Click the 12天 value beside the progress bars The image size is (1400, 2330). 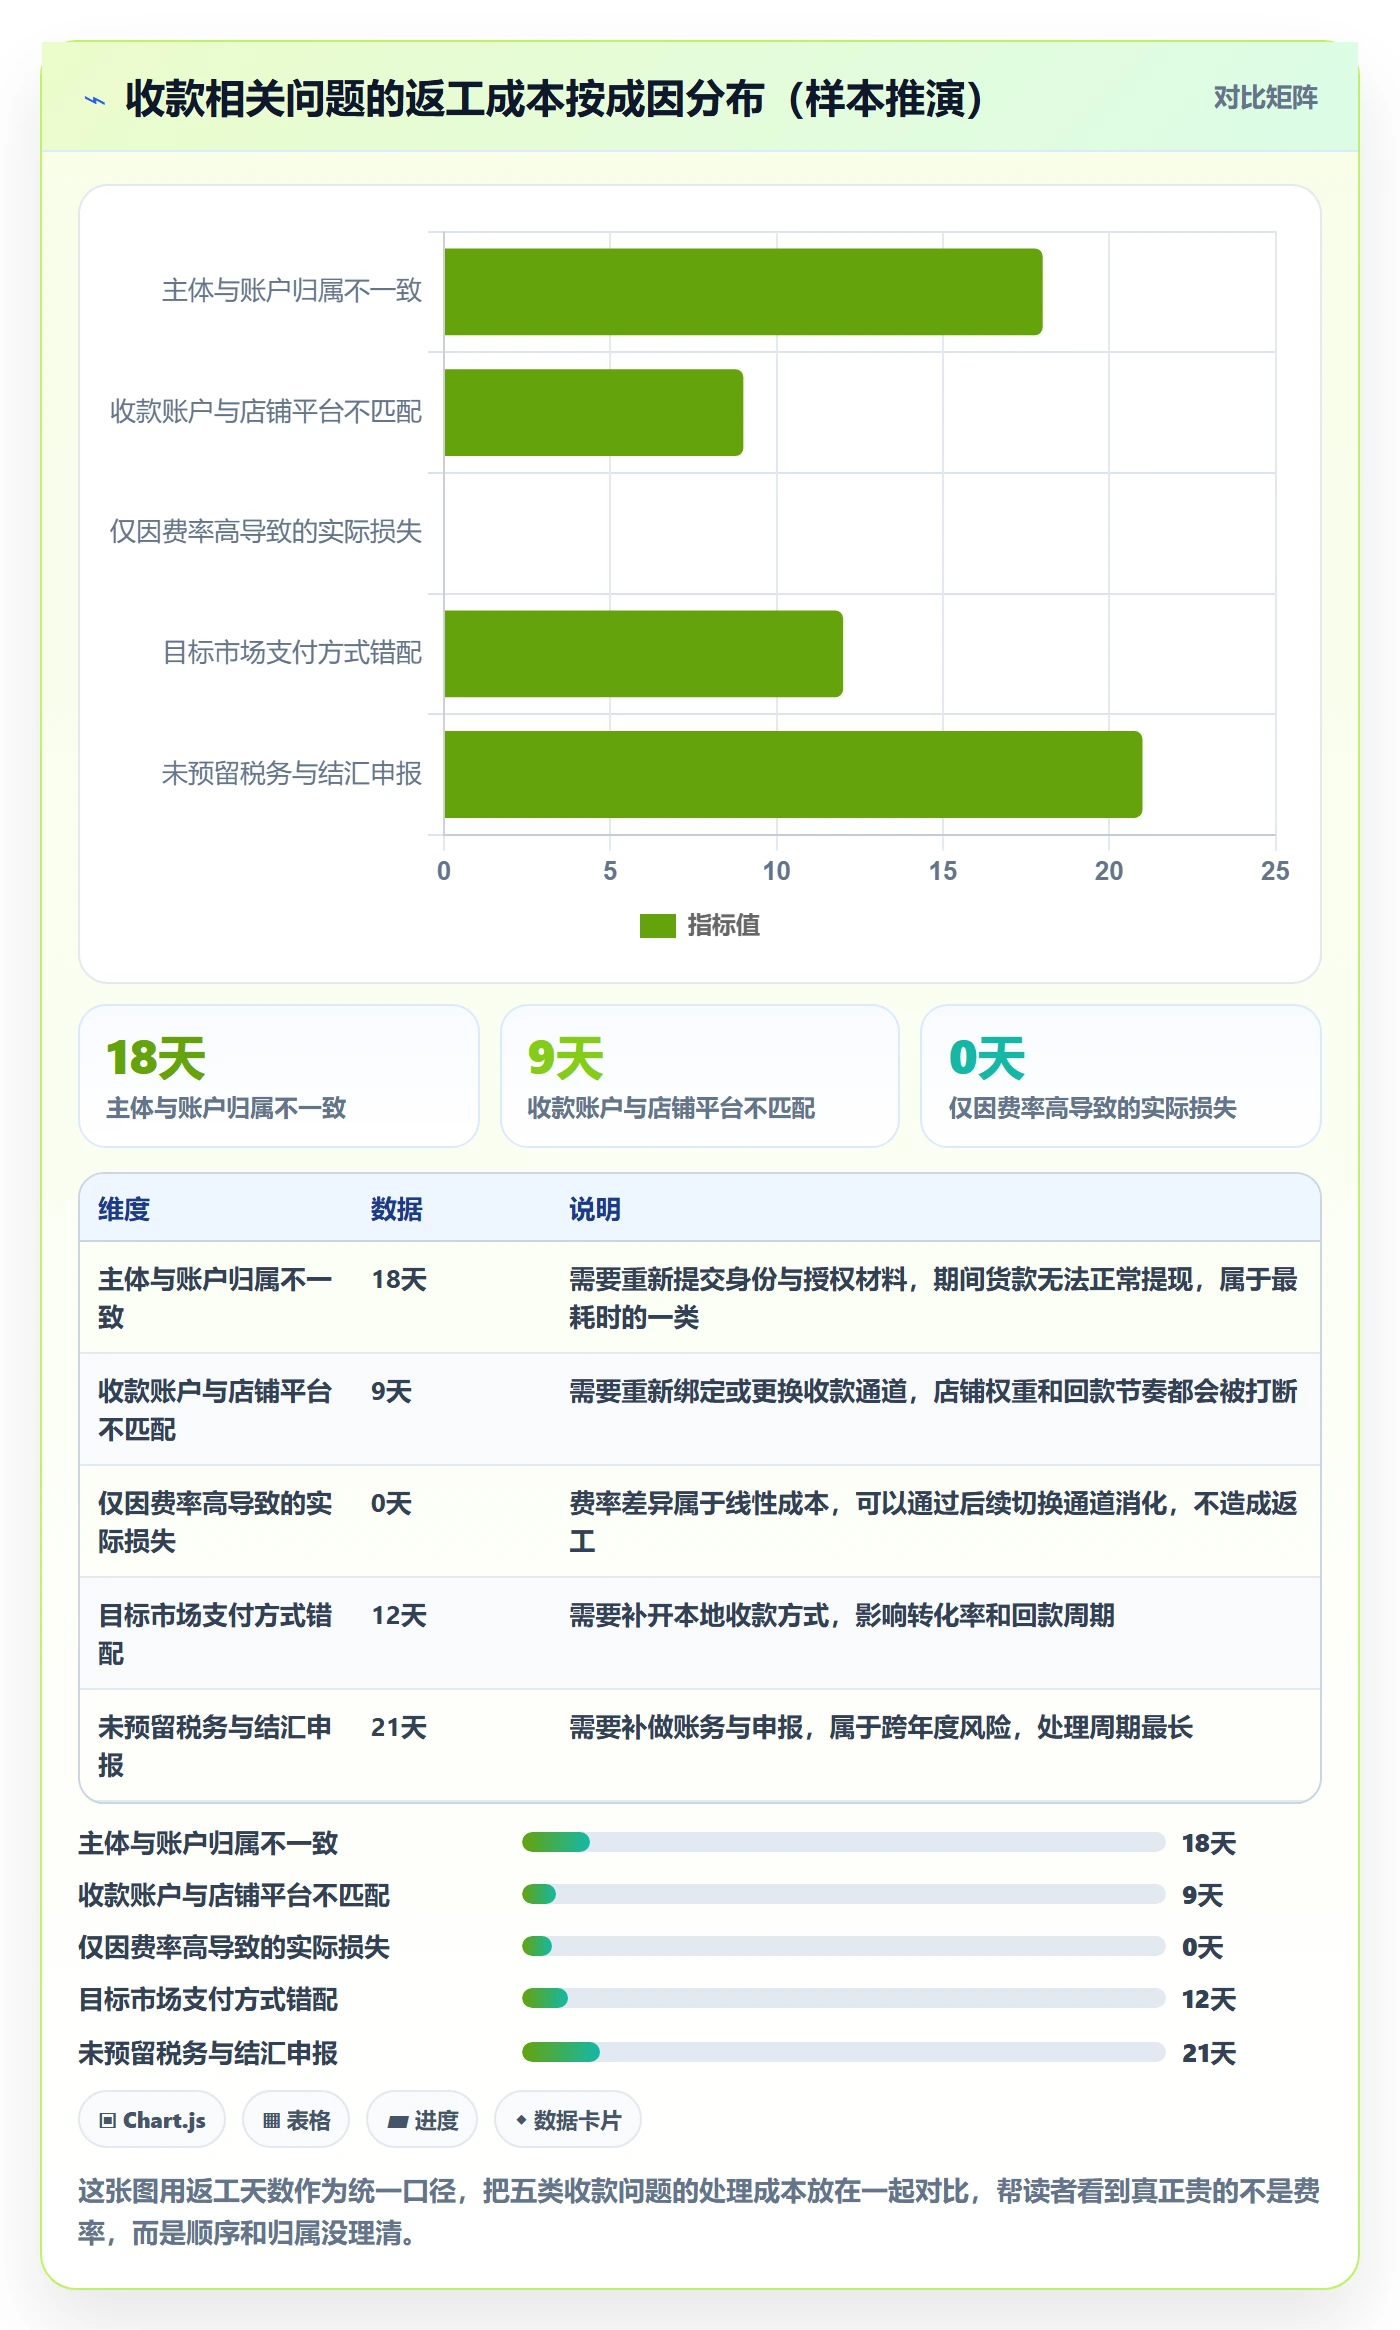tap(1209, 1999)
